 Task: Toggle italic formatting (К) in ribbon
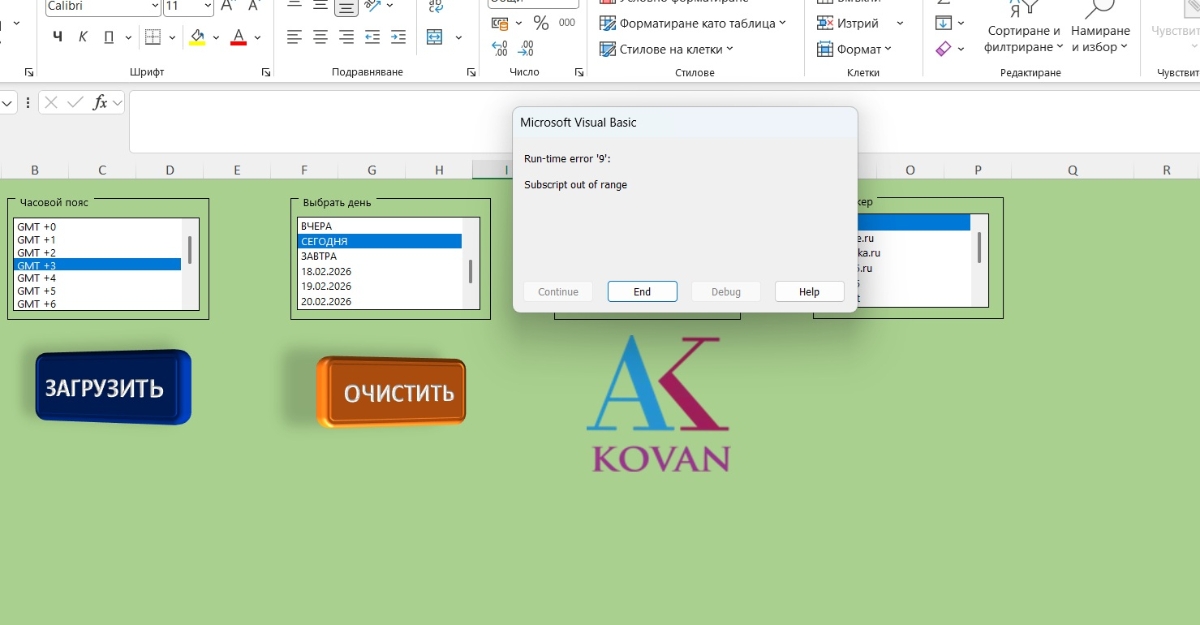[83, 38]
